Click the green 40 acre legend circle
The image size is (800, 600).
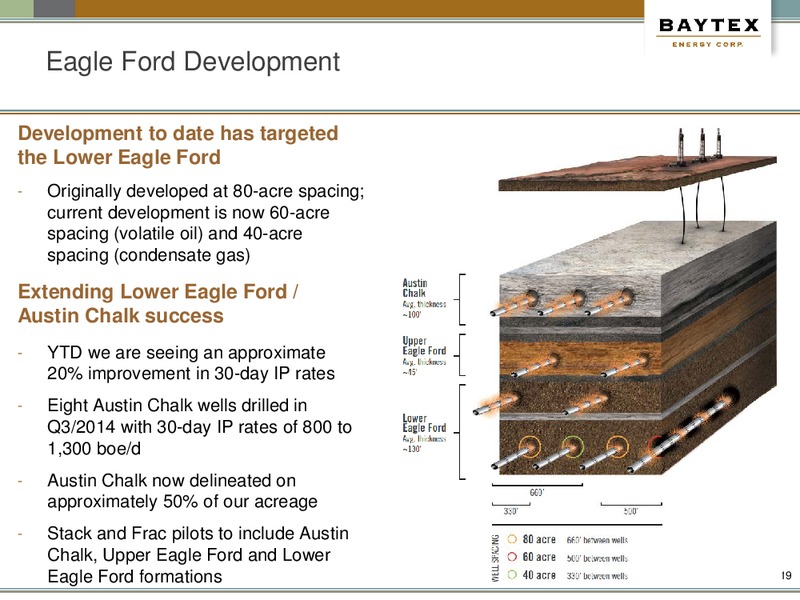512,575
